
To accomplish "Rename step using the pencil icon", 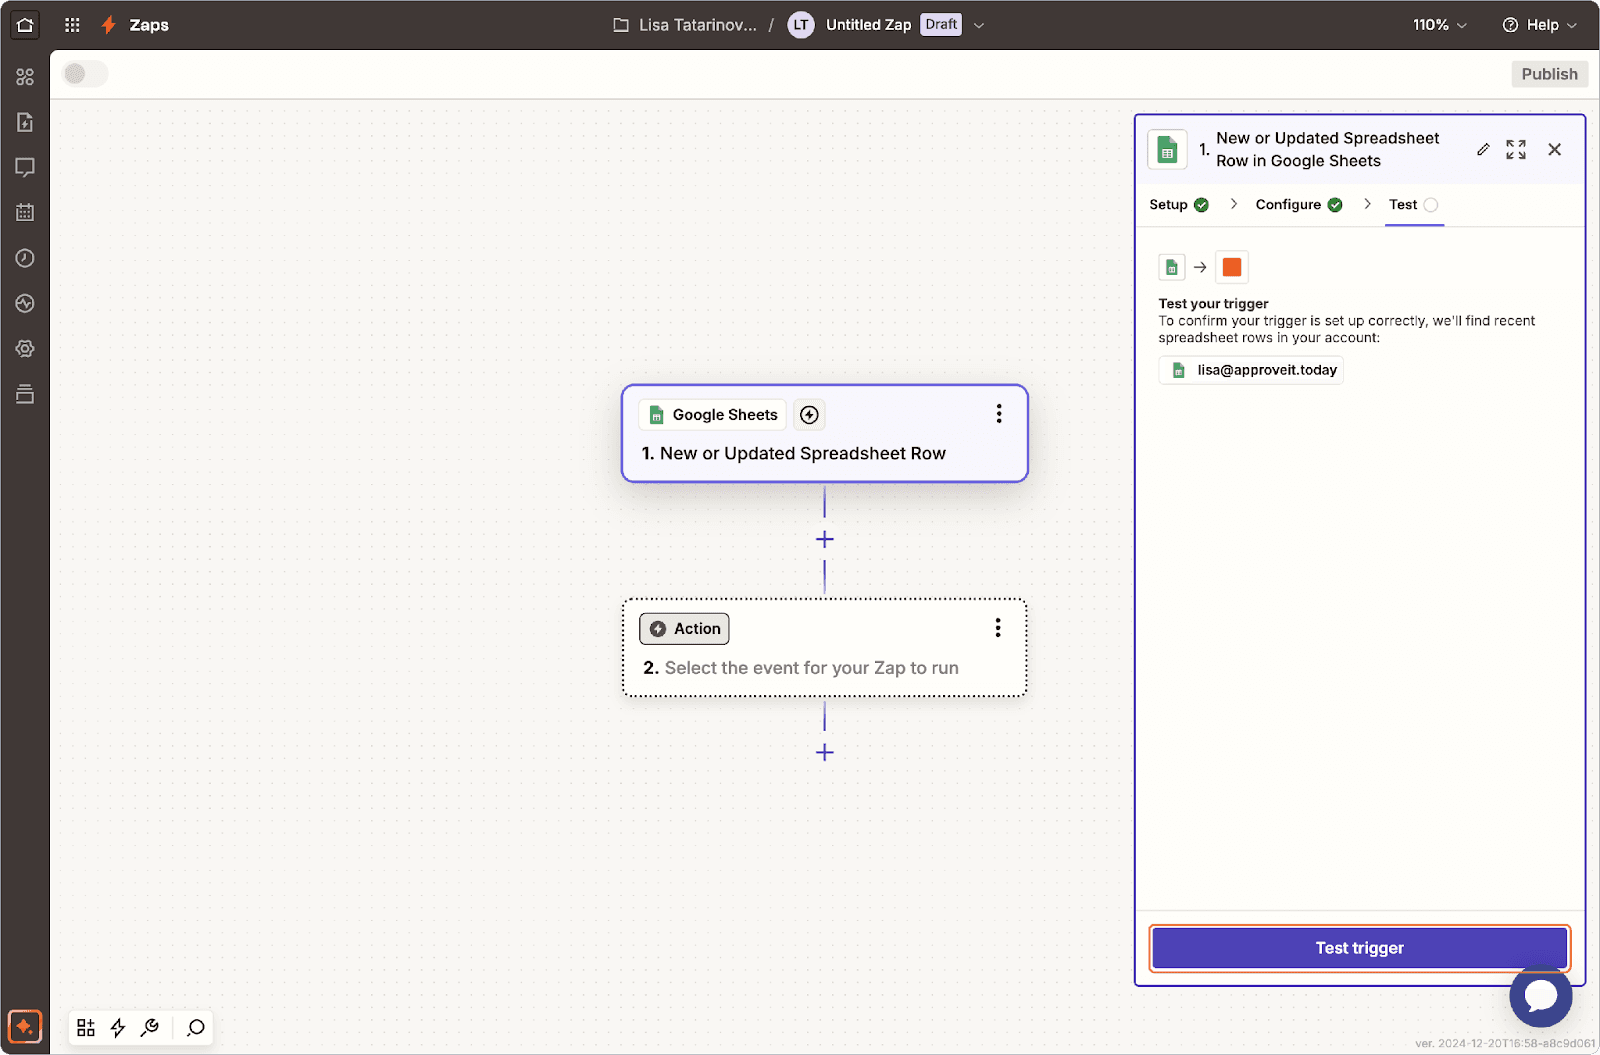I will coord(1483,149).
